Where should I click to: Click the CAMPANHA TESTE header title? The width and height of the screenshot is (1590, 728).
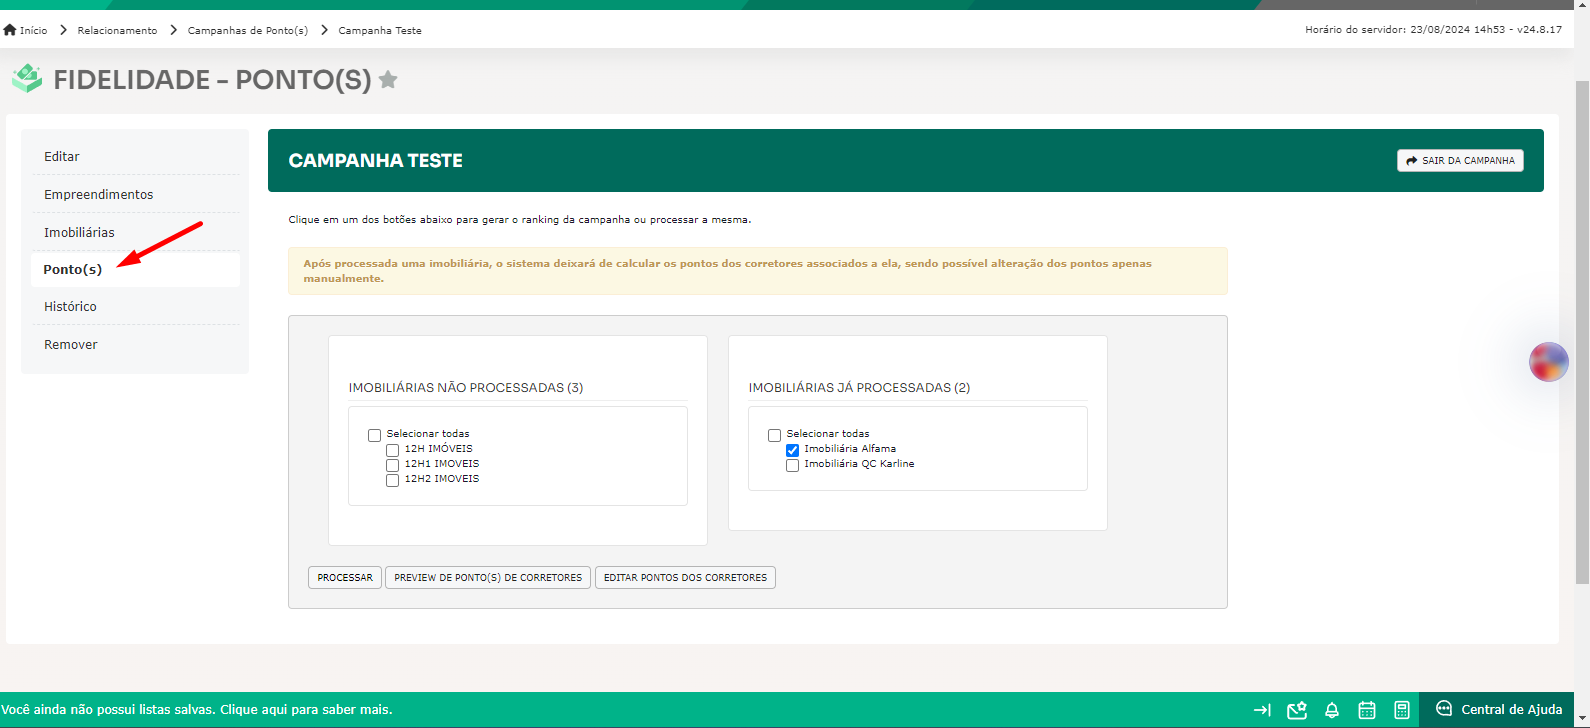tap(376, 160)
